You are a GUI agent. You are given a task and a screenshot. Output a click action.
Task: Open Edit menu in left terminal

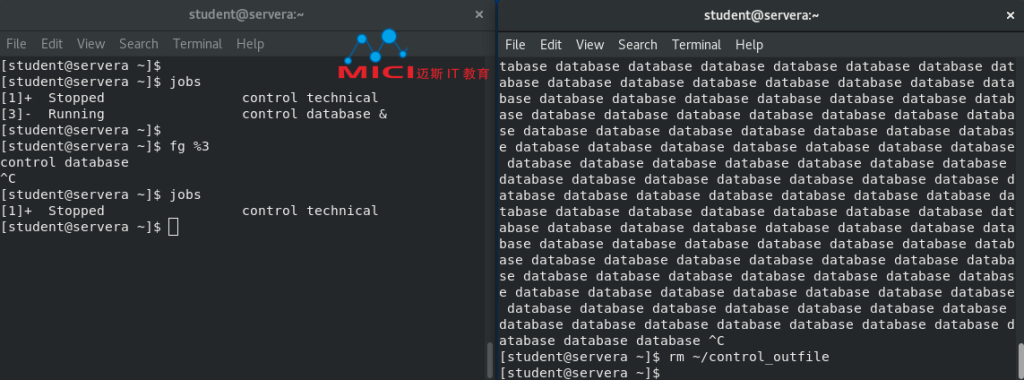click(52, 44)
